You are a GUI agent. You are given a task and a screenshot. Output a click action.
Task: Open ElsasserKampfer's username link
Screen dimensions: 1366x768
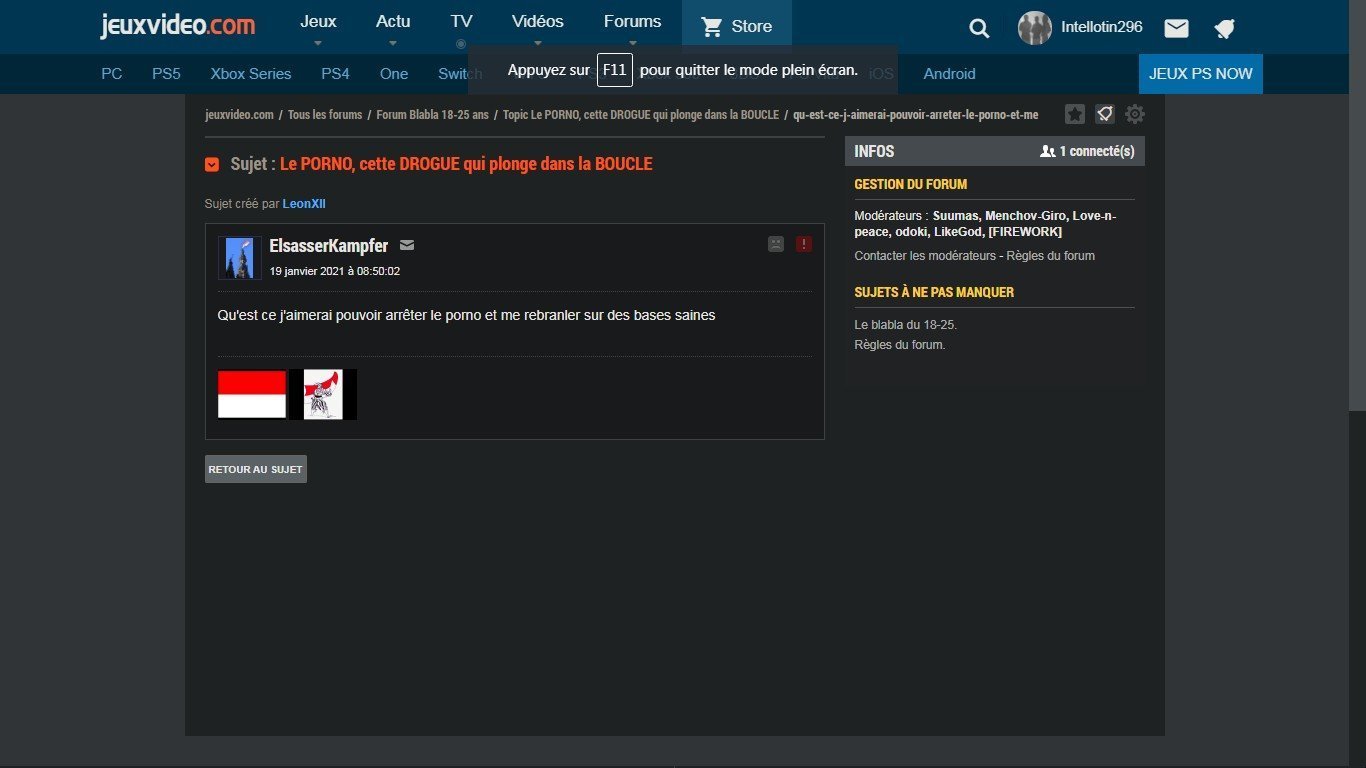point(329,246)
